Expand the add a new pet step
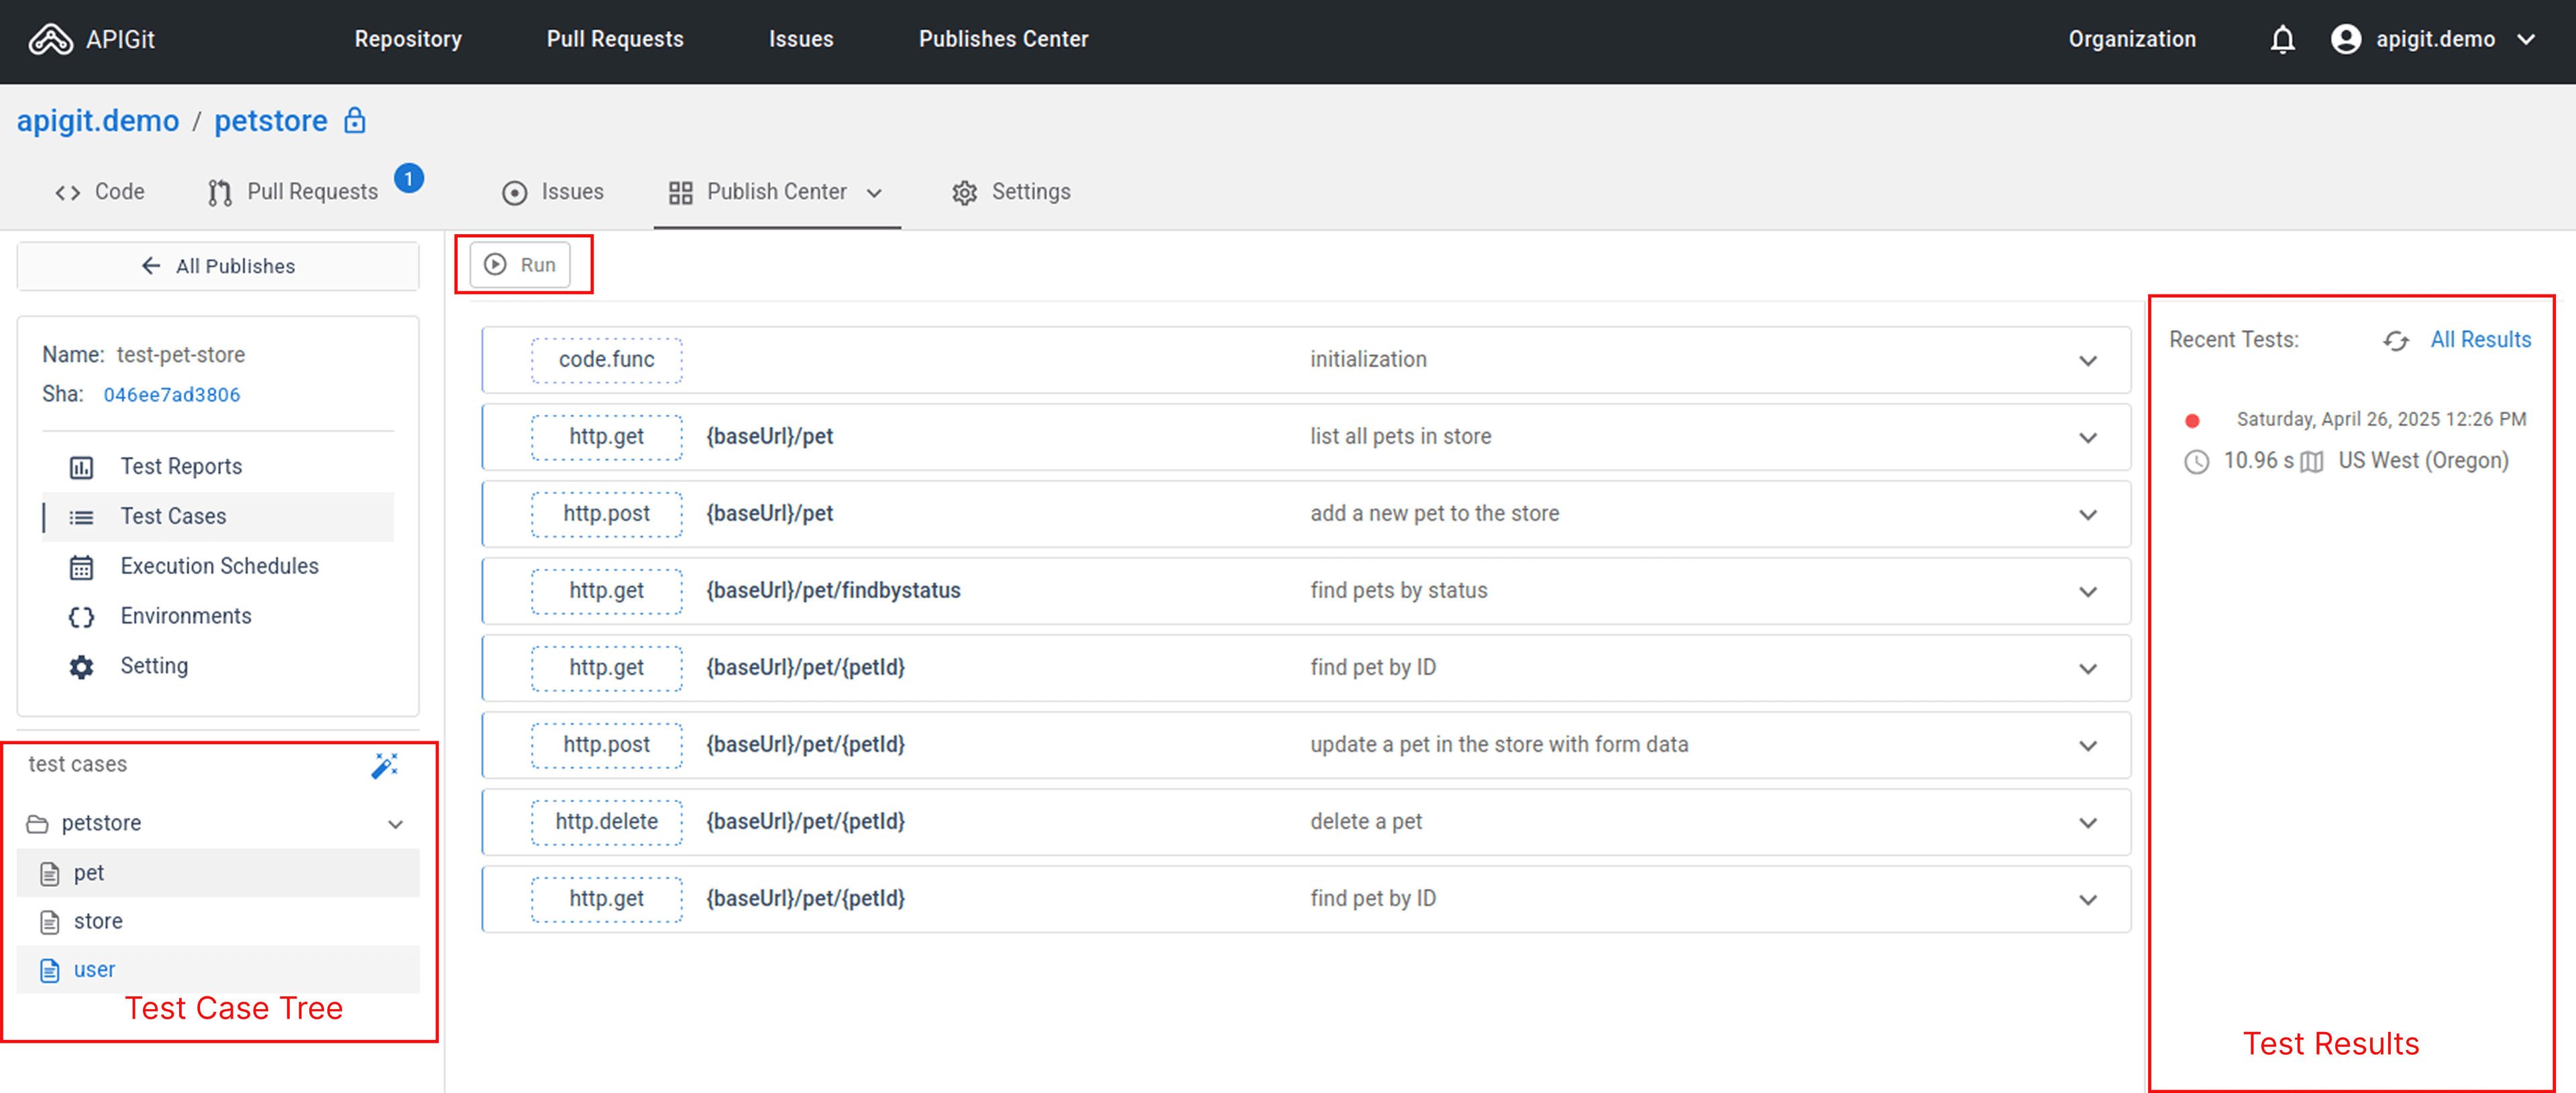Screen dimensions: 2576x1093 2088,515
